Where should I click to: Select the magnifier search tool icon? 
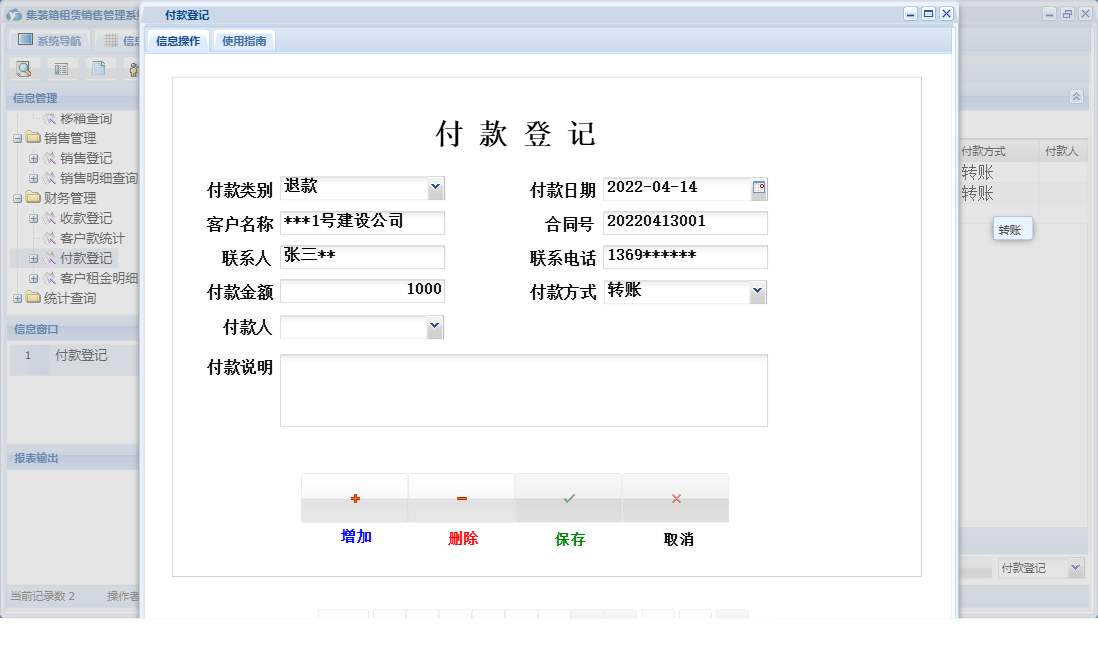(x=24, y=68)
